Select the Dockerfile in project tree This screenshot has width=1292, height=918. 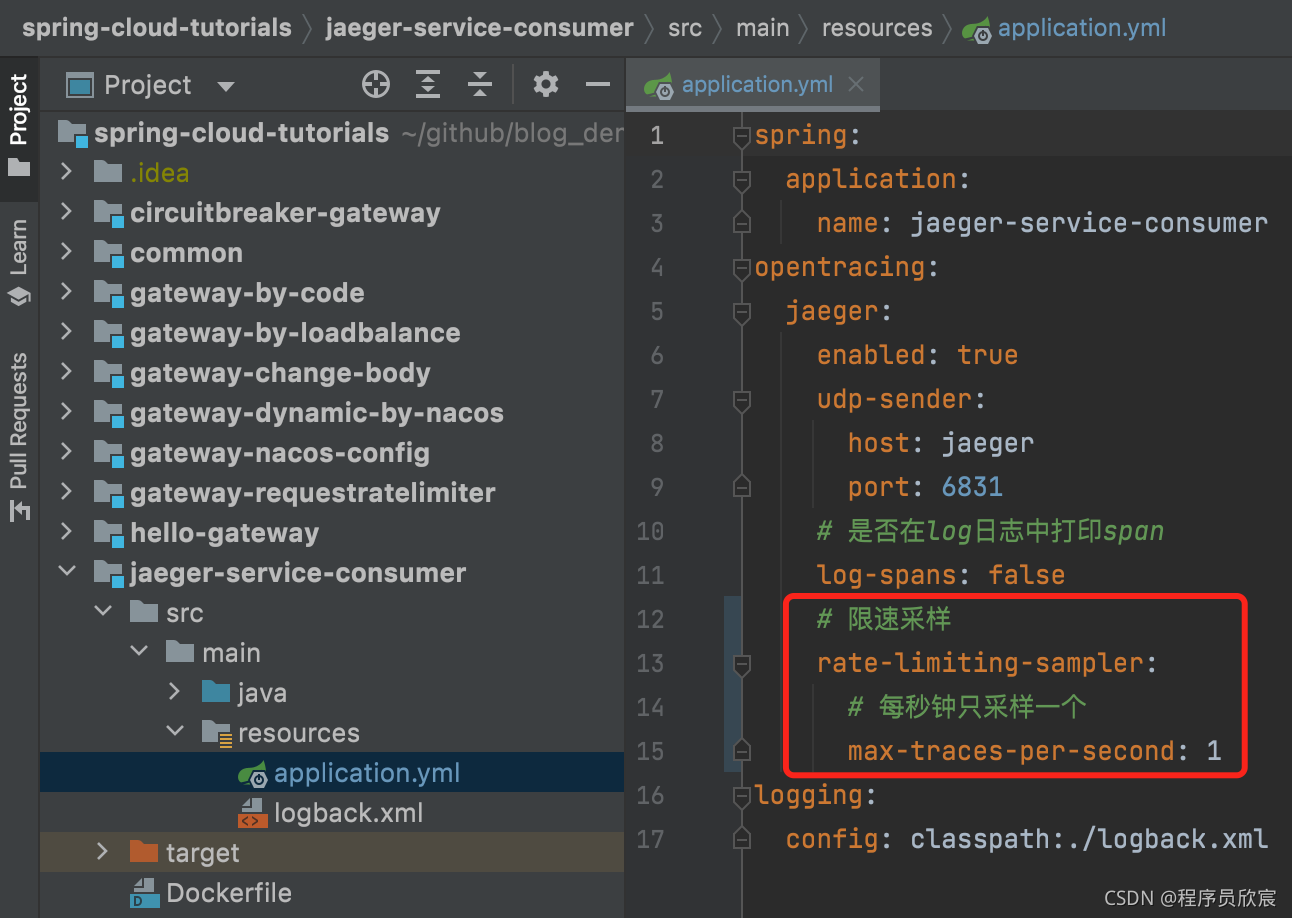coord(229,892)
